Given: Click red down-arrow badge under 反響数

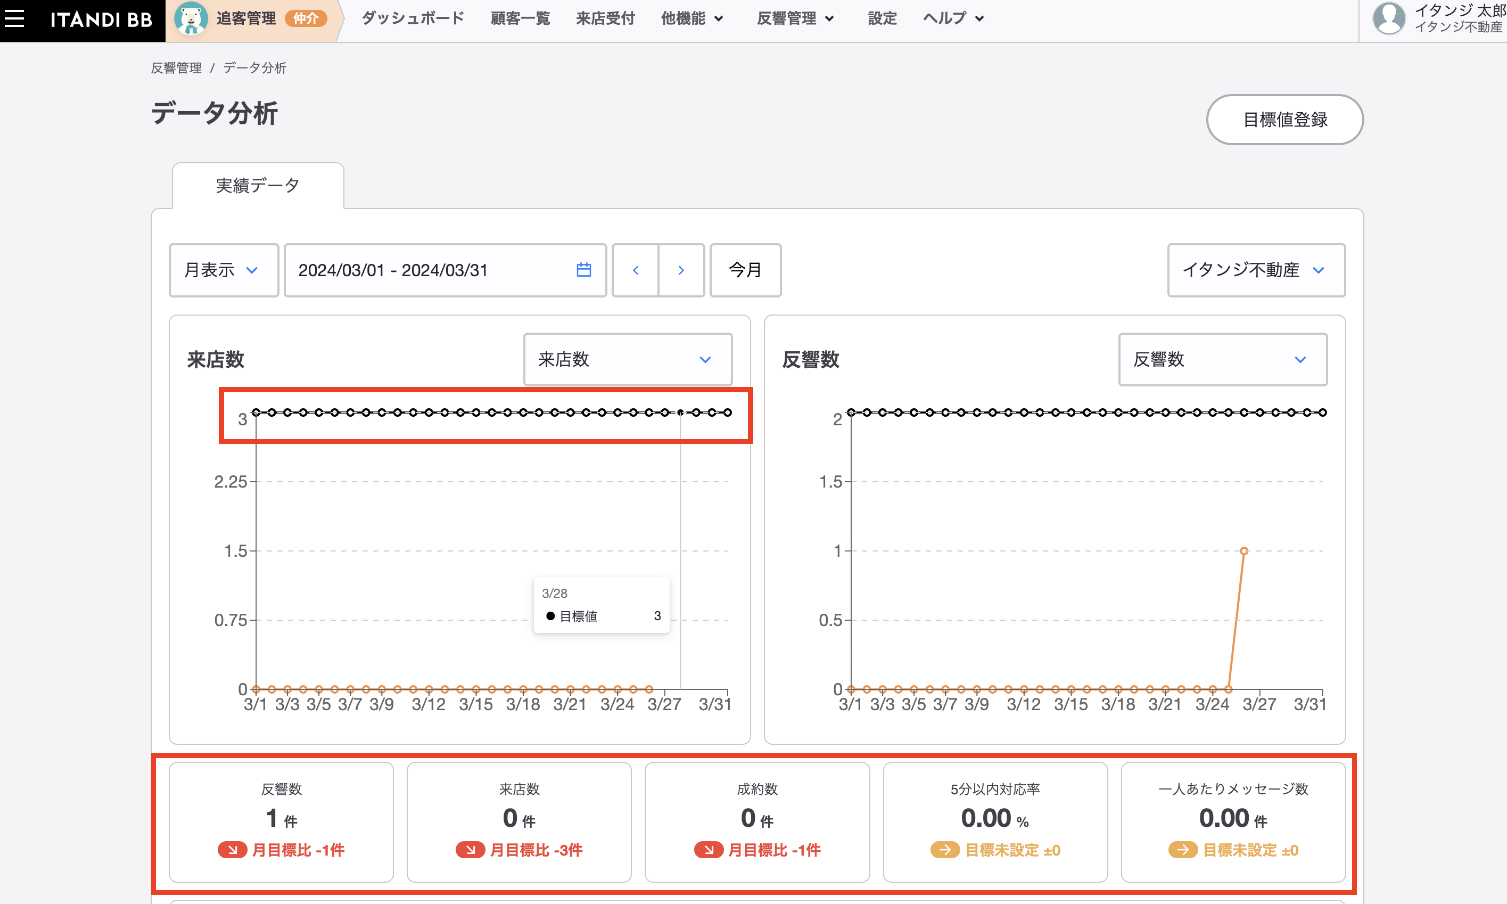Looking at the screenshot, I should point(232,850).
